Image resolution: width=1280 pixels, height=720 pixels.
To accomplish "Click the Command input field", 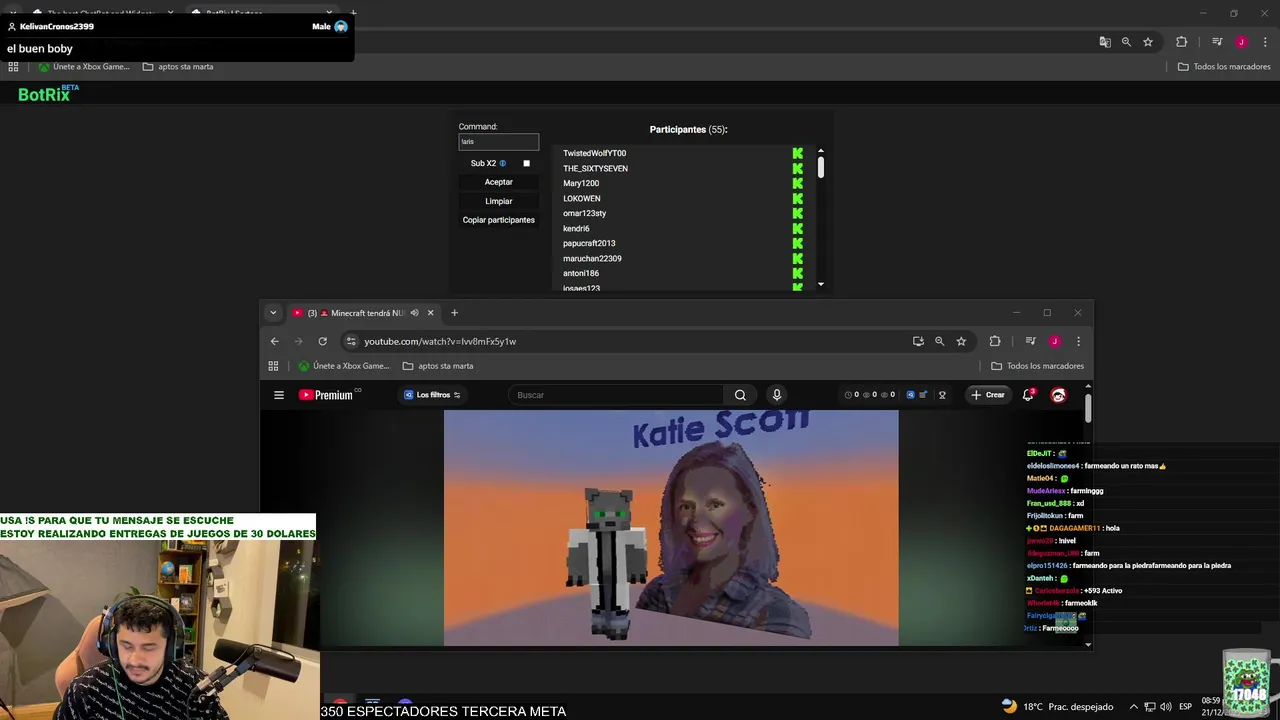I will [x=499, y=142].
